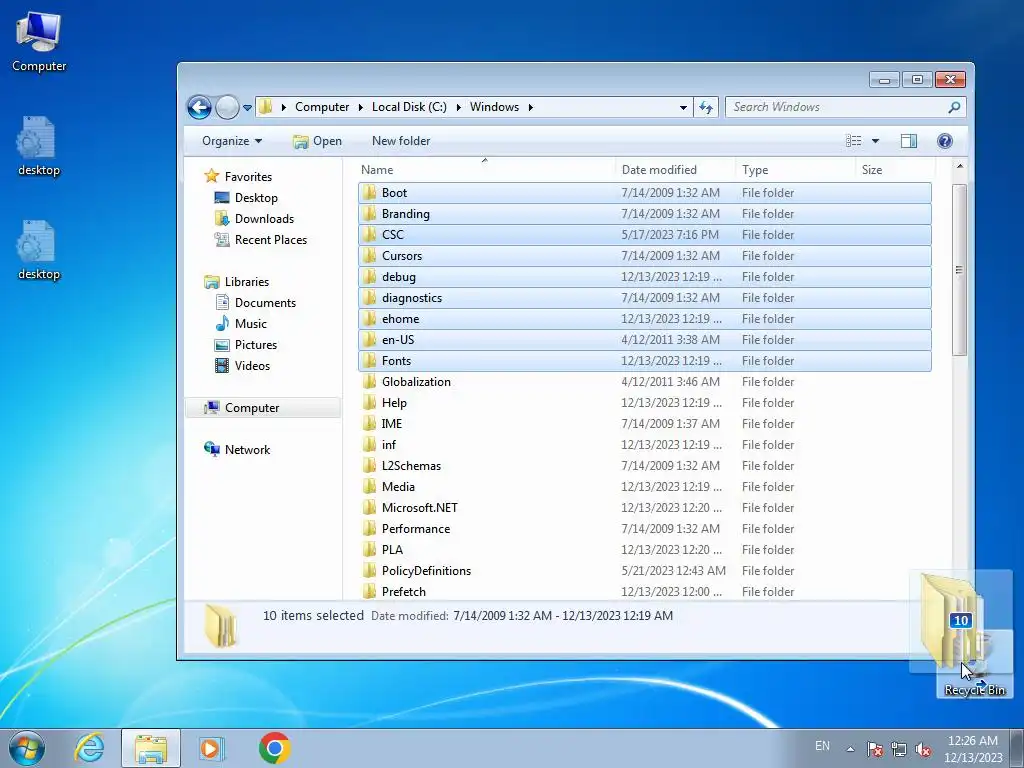Open the Documents library
Image resolution: width=1024 pixels, height=768 pixels.
pyautogui.click(x=265, y=303)
